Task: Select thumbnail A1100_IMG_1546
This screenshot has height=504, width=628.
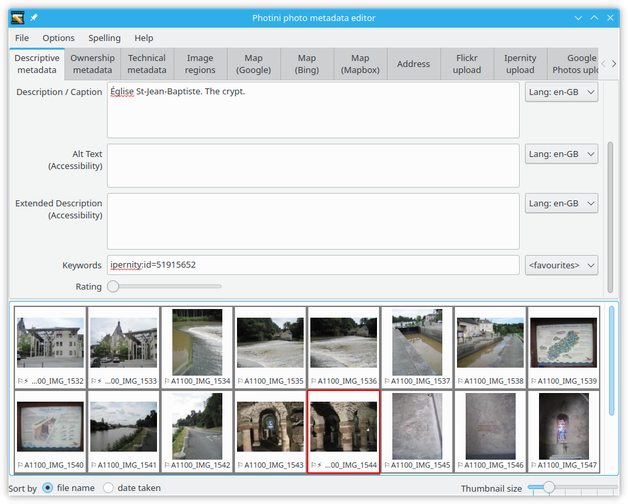Action: click(490, 431)
